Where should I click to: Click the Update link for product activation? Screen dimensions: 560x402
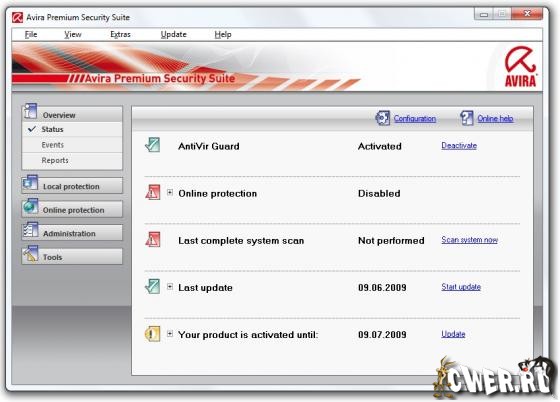[x=453, y=334]
